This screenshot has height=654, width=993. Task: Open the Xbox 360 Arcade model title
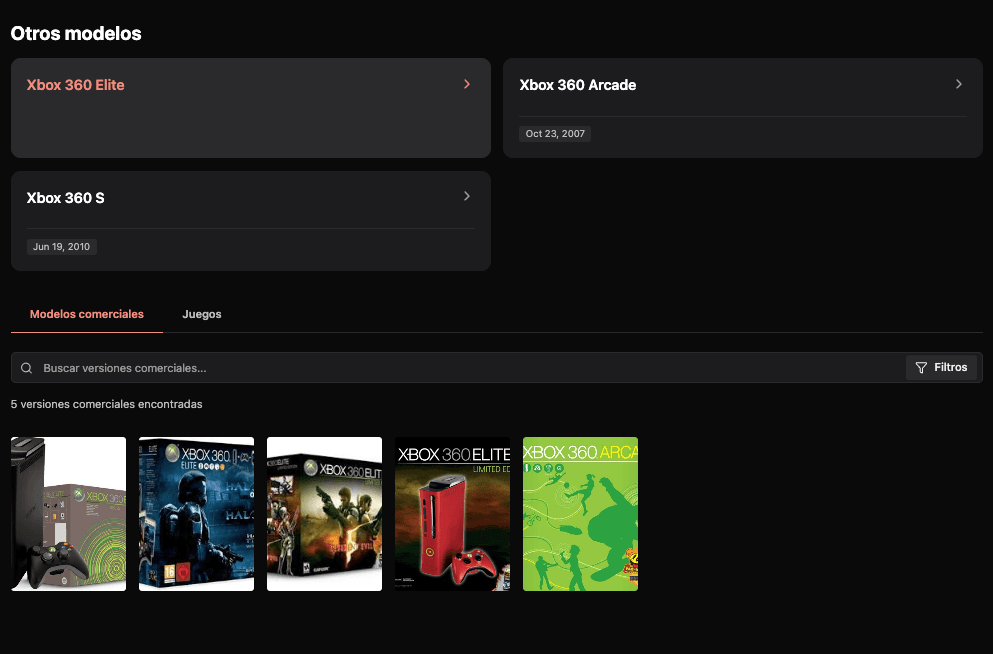coord(578,85)
